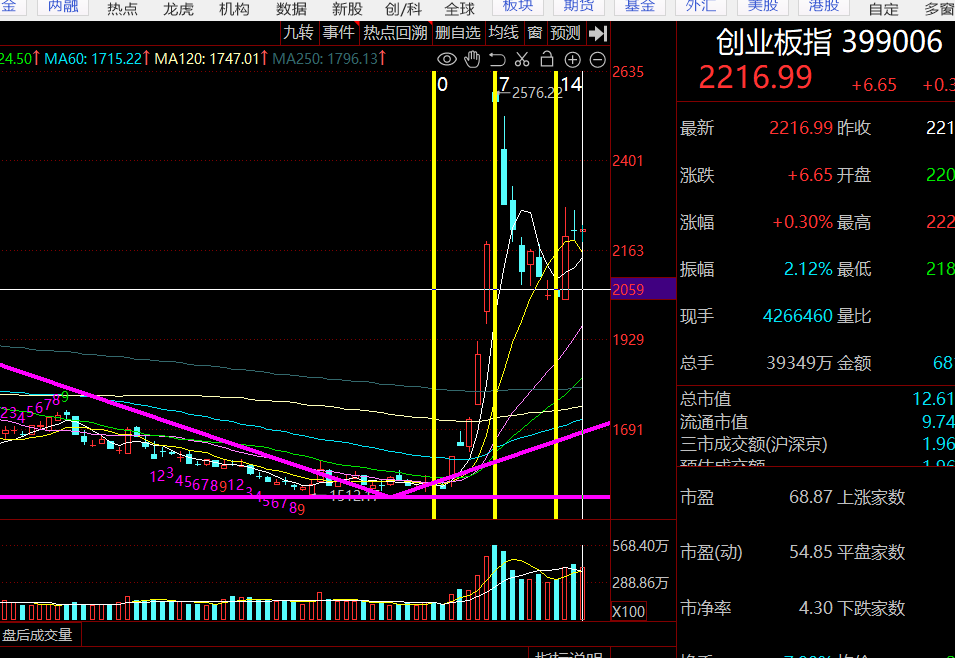Image resolution: width=955 pixels, height=658 pixels.
Task: Click the 2635 price axis label
Action: pos(628,72)
